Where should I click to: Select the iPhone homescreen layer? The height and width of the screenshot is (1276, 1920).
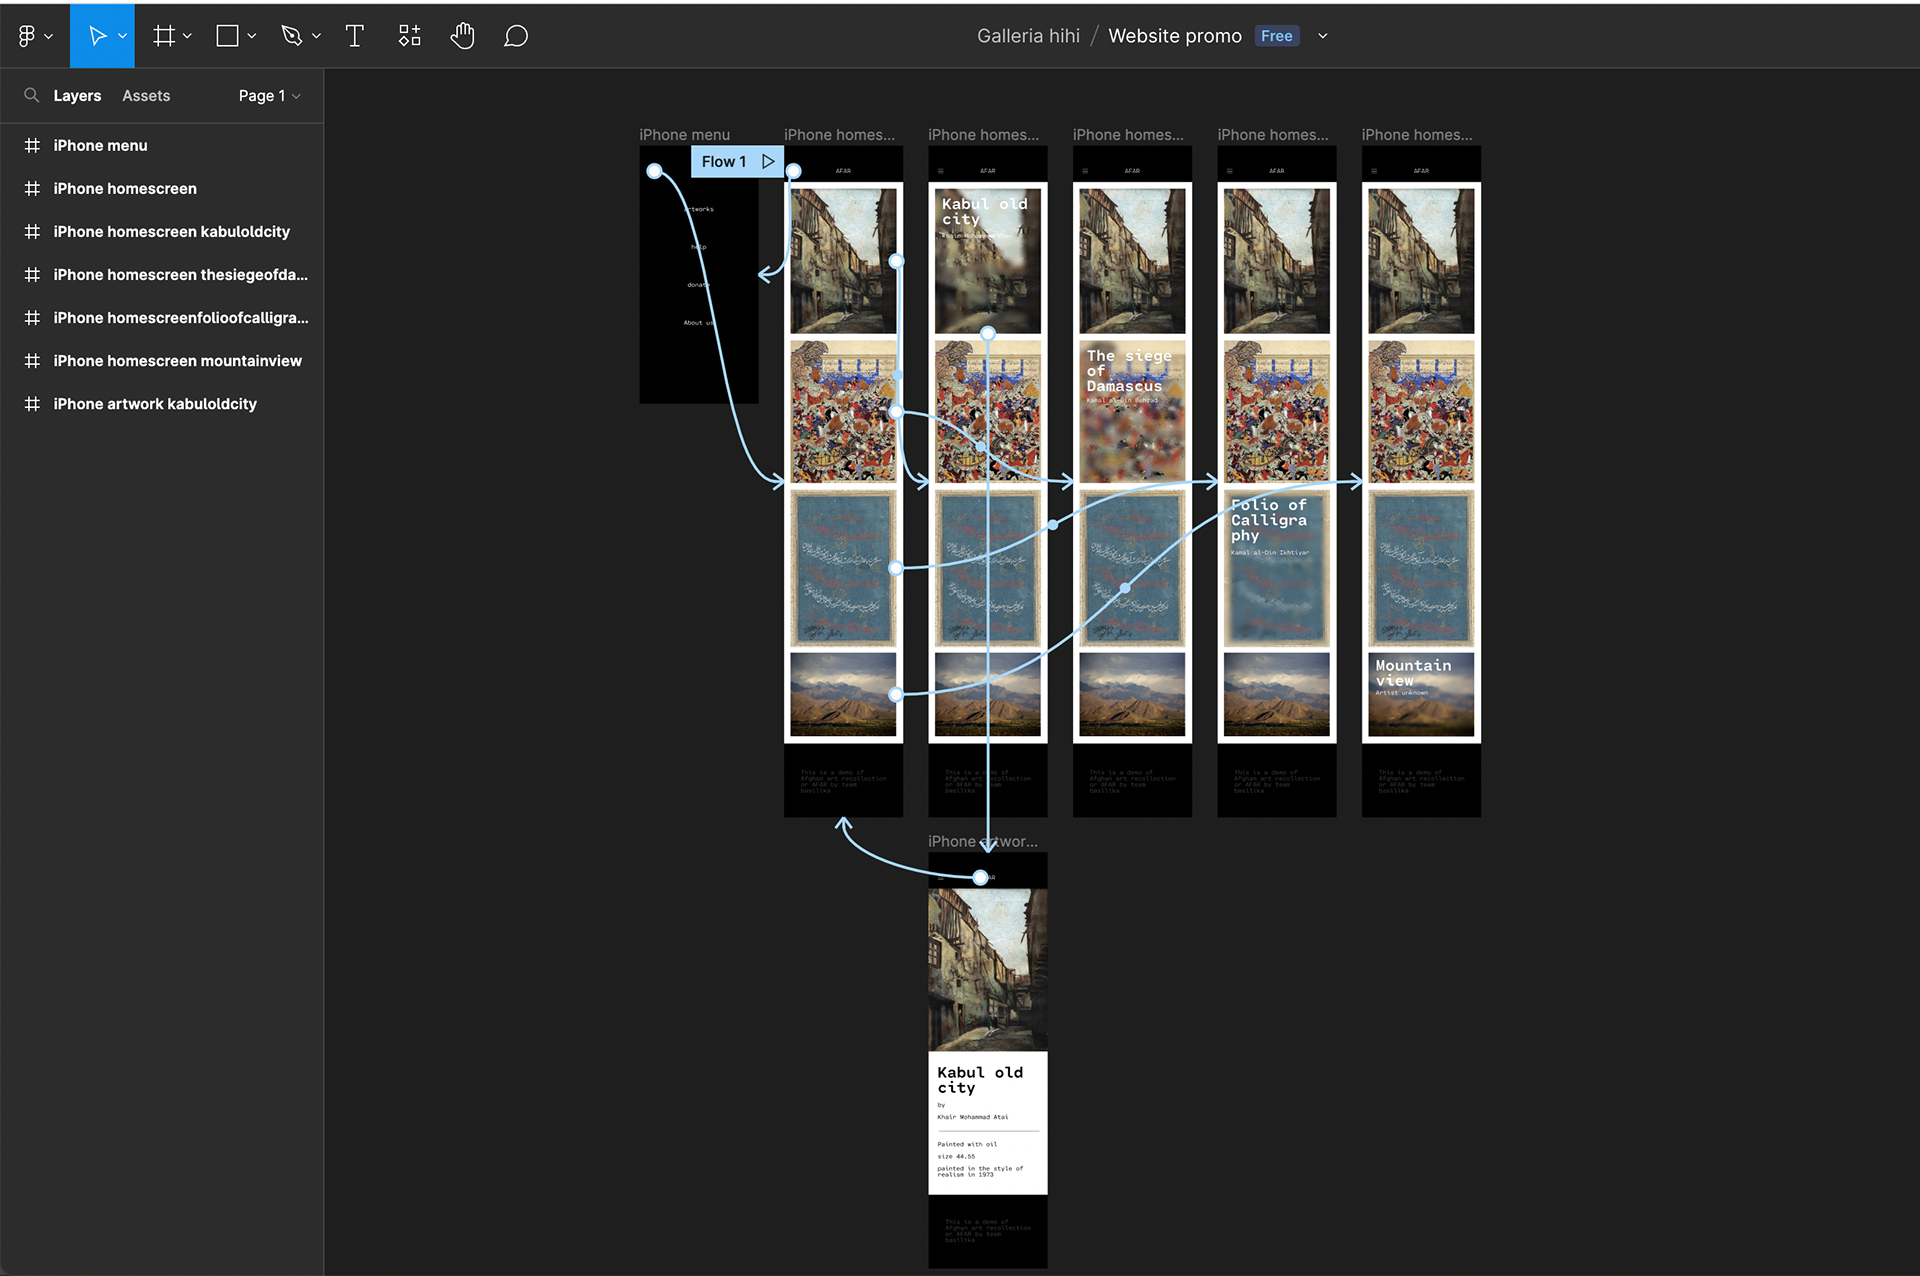coord(162,189)
